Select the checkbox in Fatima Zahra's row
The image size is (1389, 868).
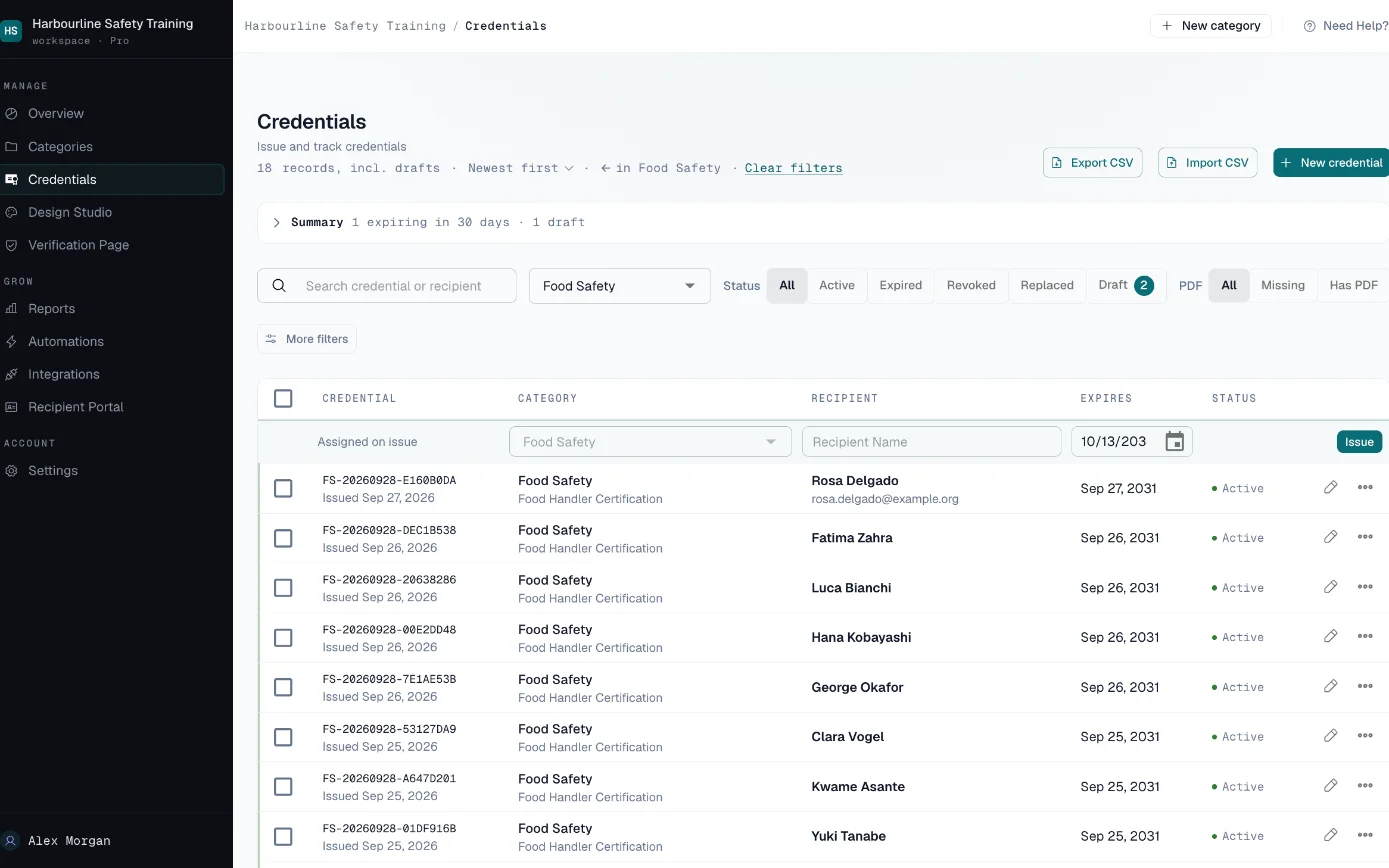[x=283, y=538]
